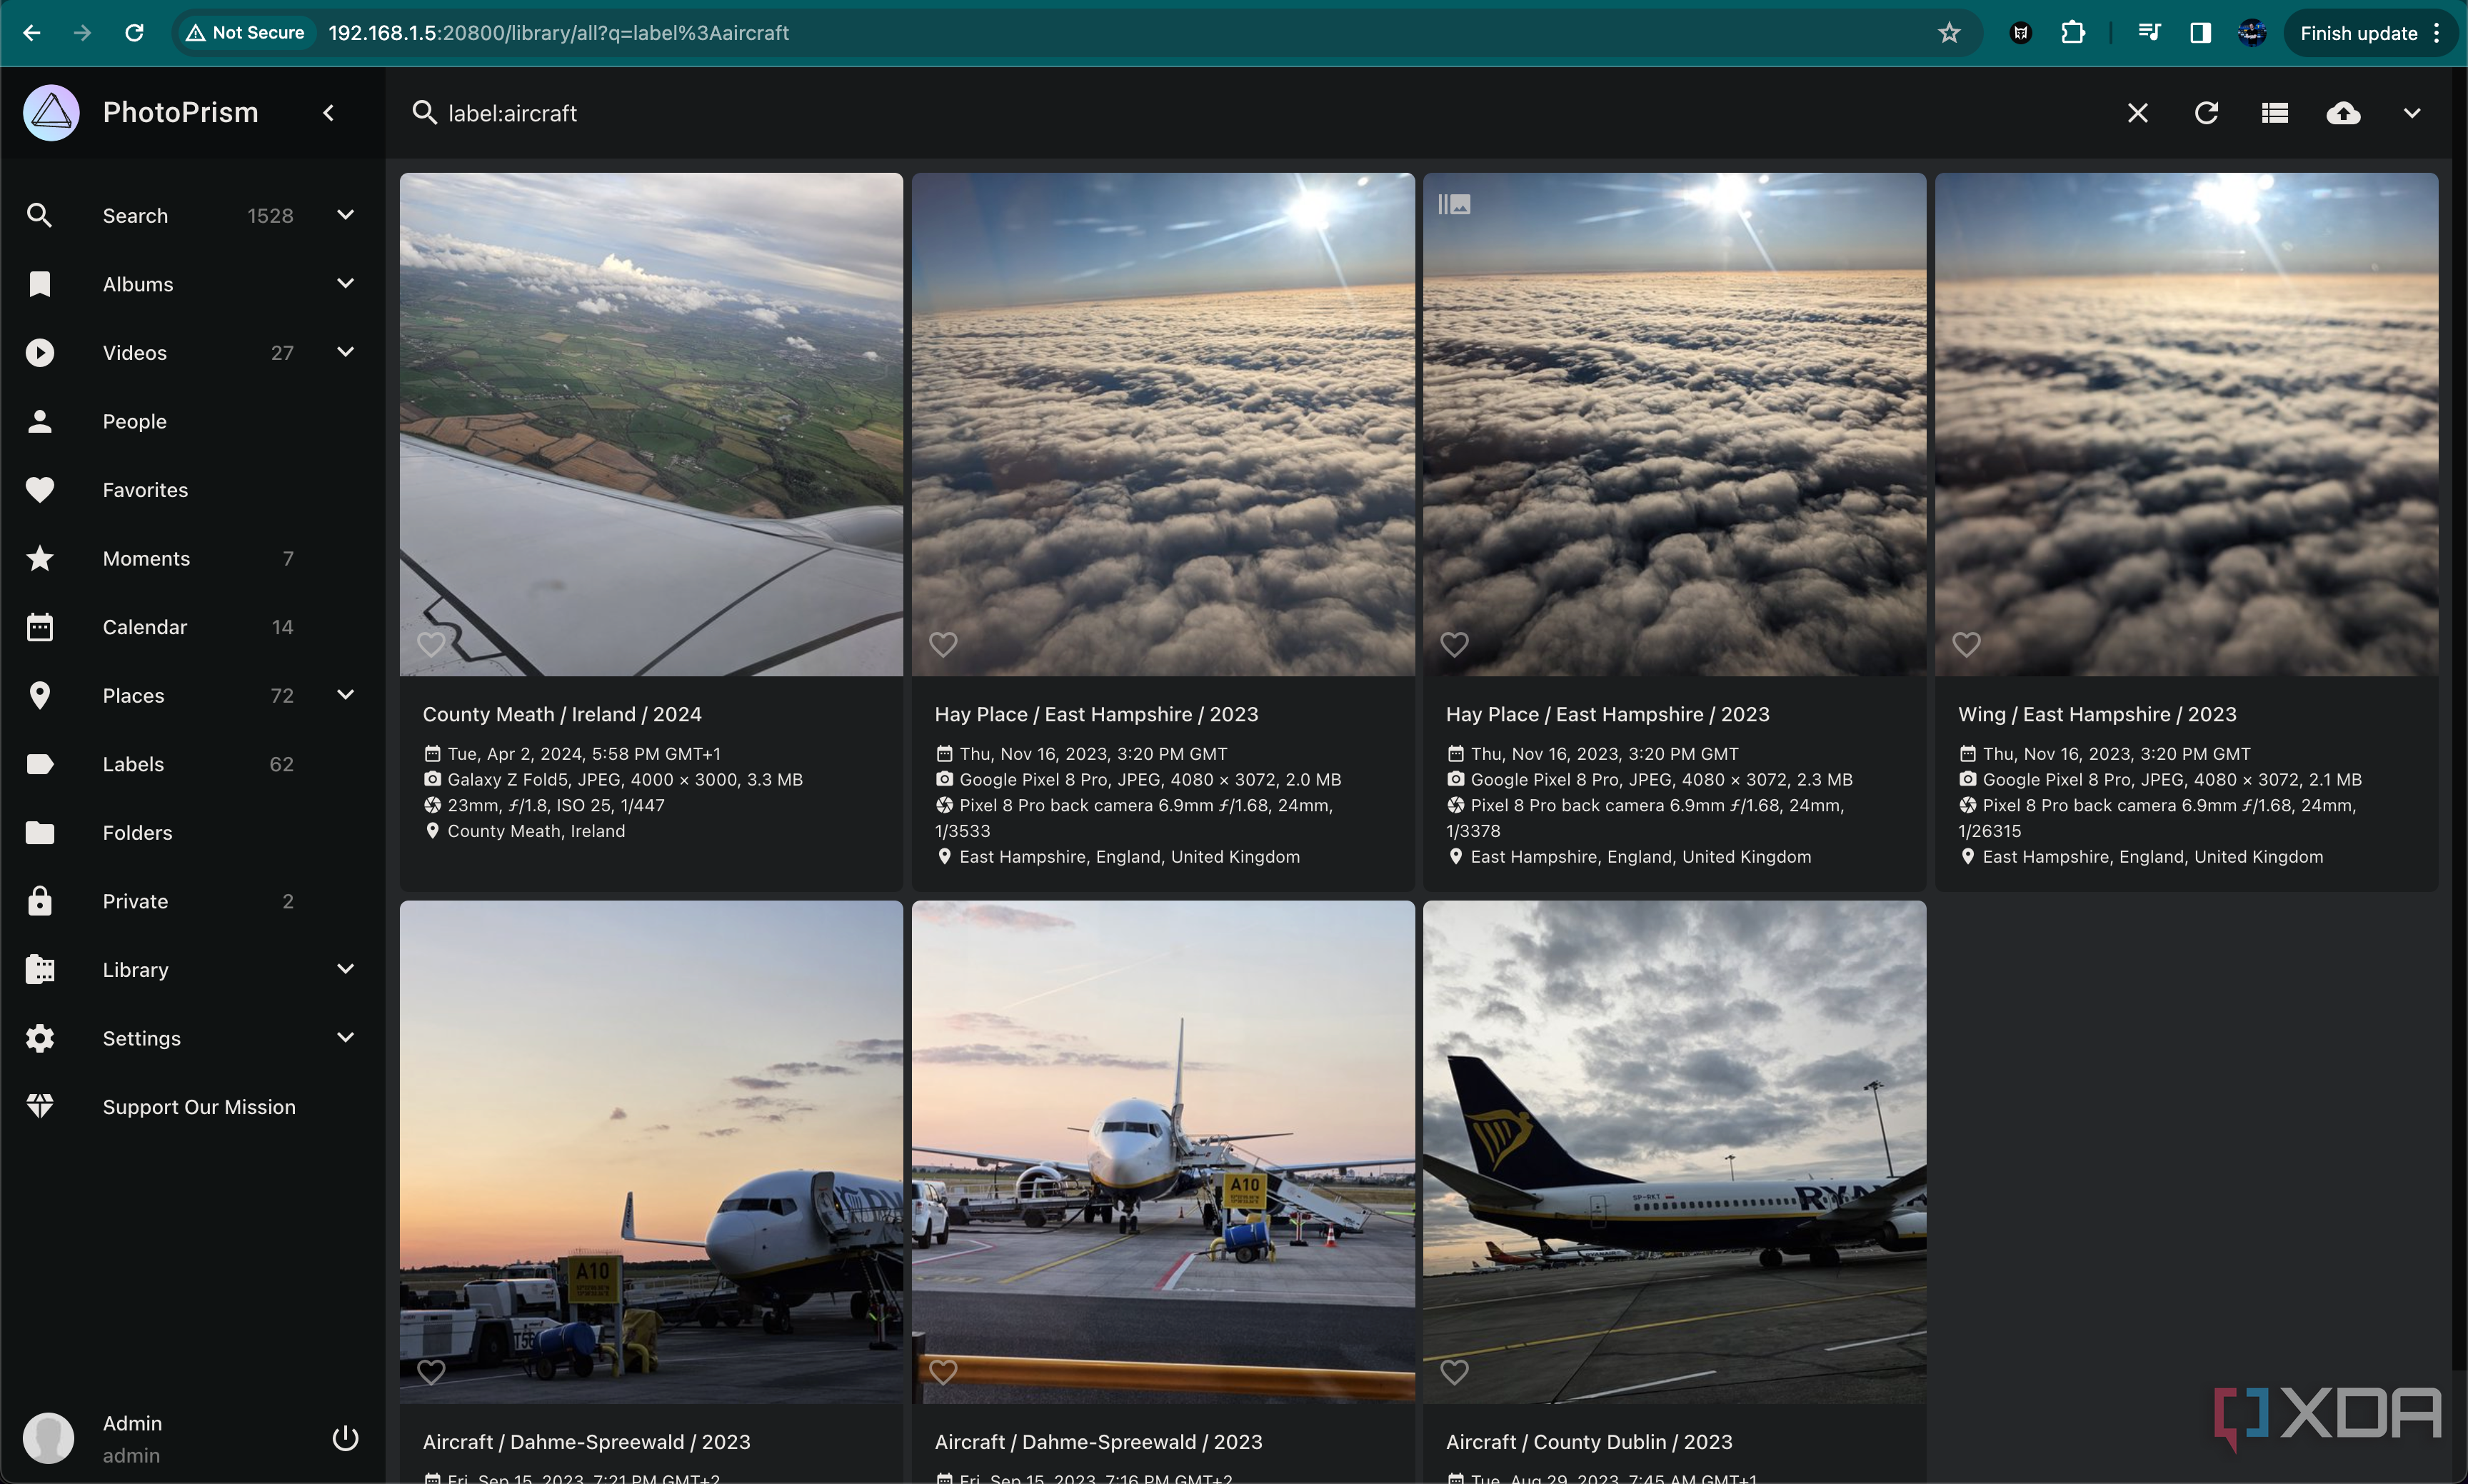
Task: Reload the photo results
Action: tap(2206, 113)
